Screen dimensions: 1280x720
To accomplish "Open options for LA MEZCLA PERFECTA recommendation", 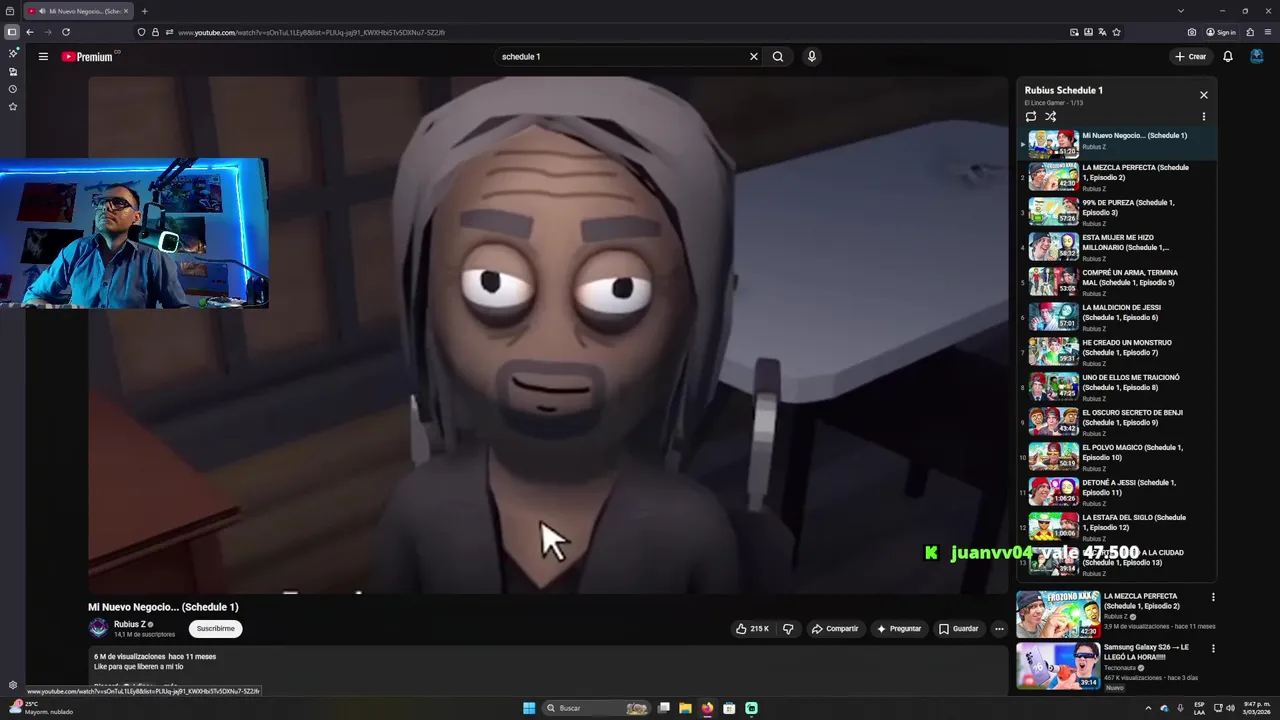I will 1213,597.
